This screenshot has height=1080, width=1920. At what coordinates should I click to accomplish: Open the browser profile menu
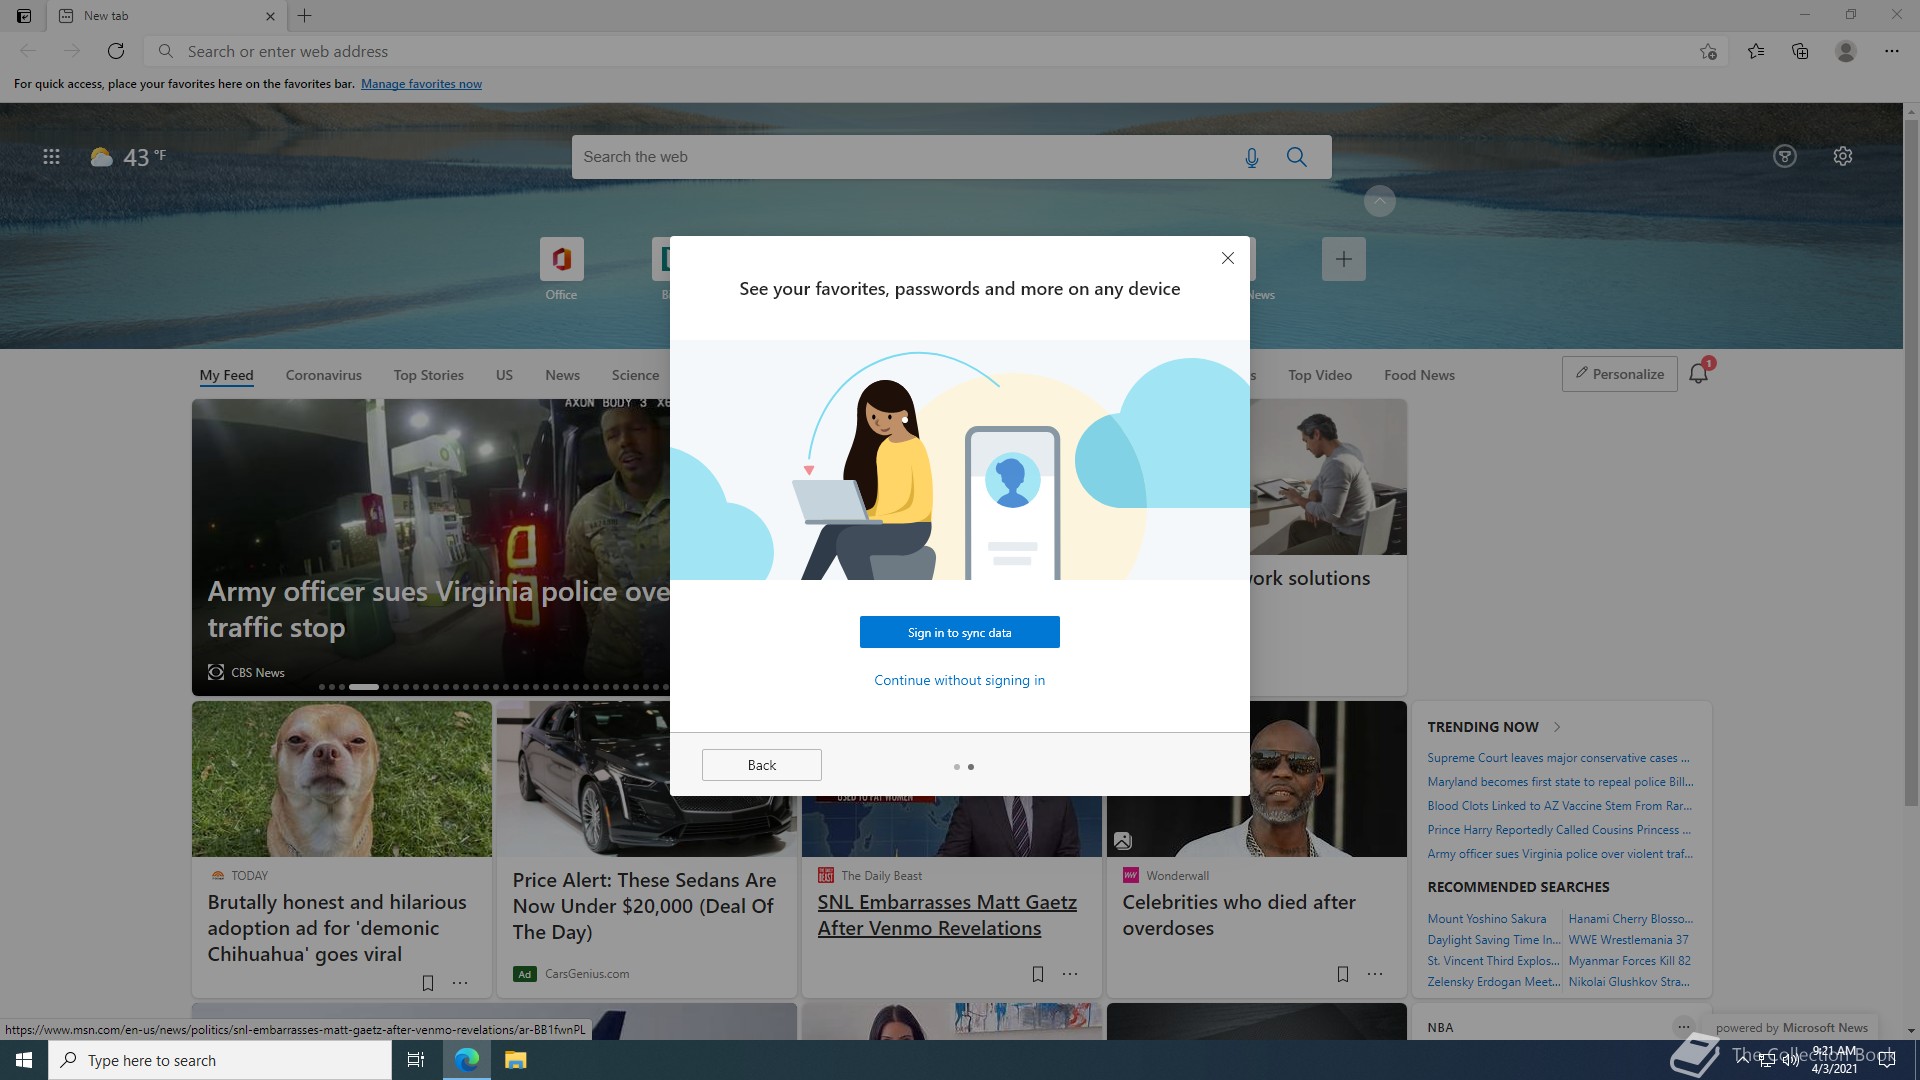pyautogui.click(x=1846, y=51)
